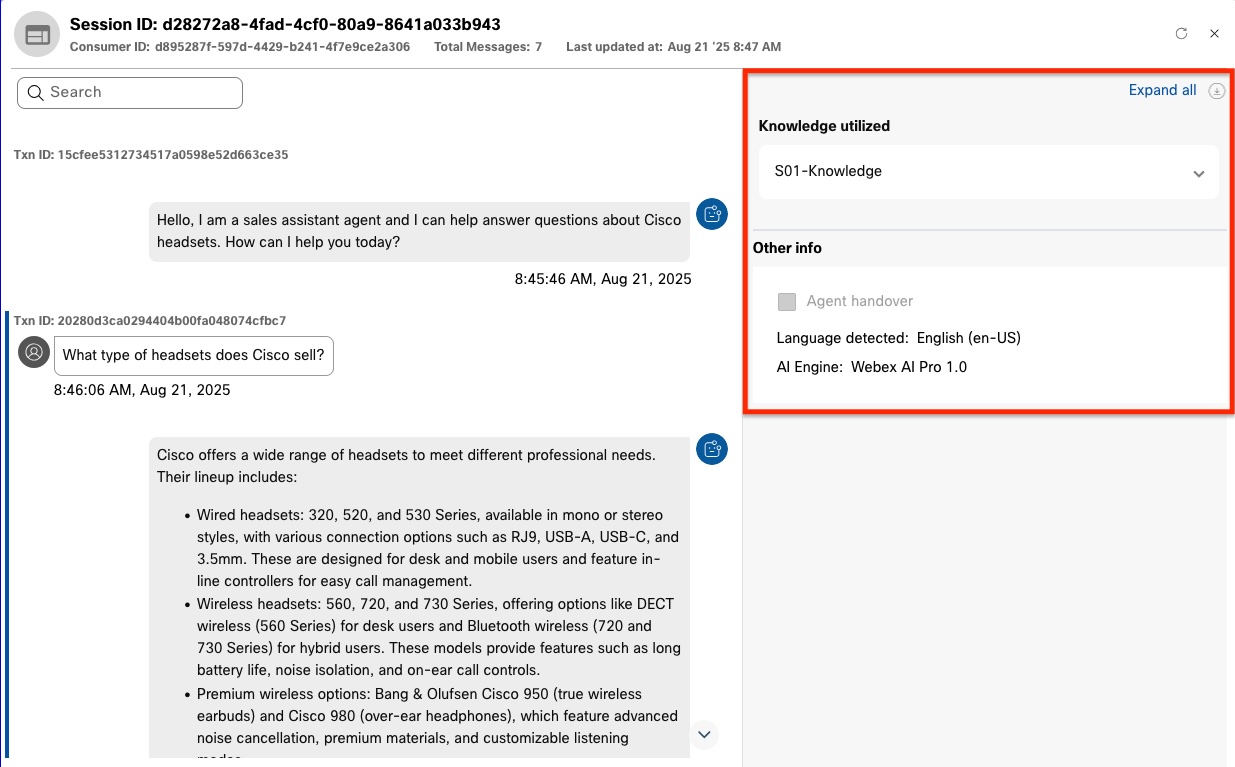This screenshot has width=1235, height=767.
Task: Toggle the Agent handover checkbox
Action: (787, 301)
